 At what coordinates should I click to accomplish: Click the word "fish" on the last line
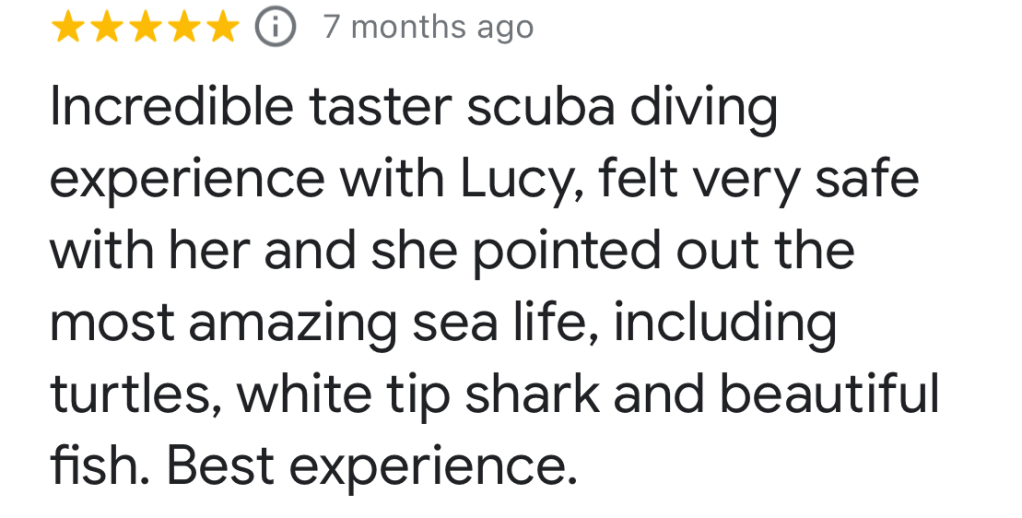point(92,467)
